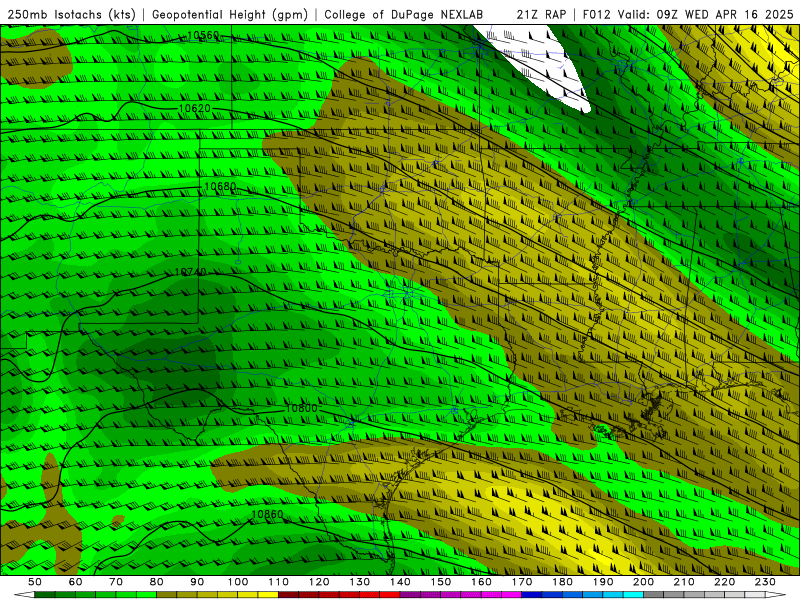Click the '21Z RAP' model run label
Screen dimensions: 800x600
pyautogui.click(x=541, y=15)
